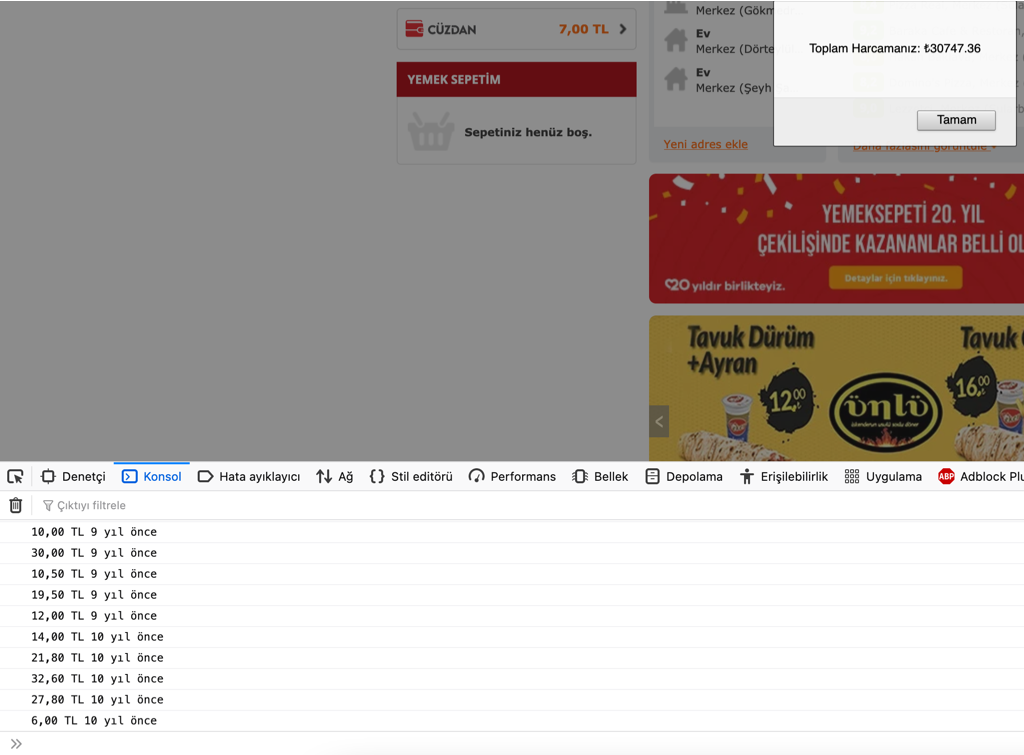Open the Adblock Plus devtools tab
The height and width of the screenshot is (755, 1024).
click(980, 477)
